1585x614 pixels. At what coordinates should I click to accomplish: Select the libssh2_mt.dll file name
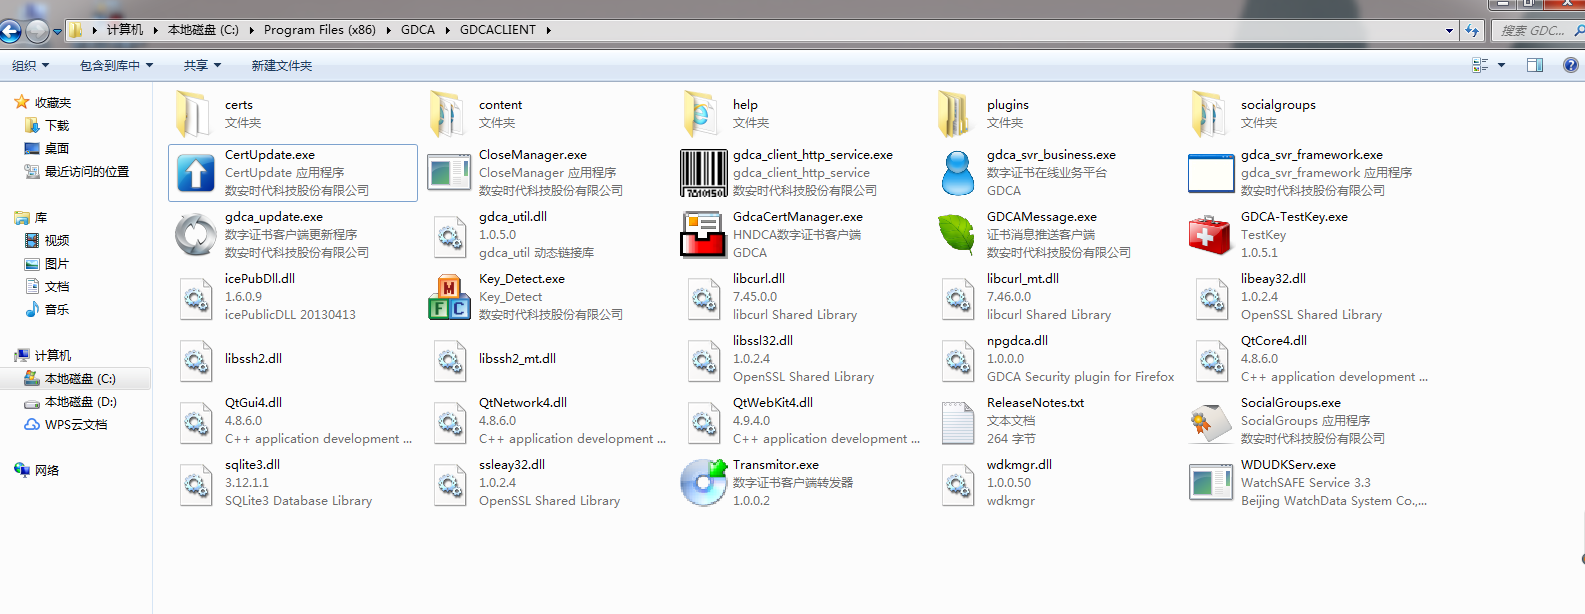click(x=517, y=358)
